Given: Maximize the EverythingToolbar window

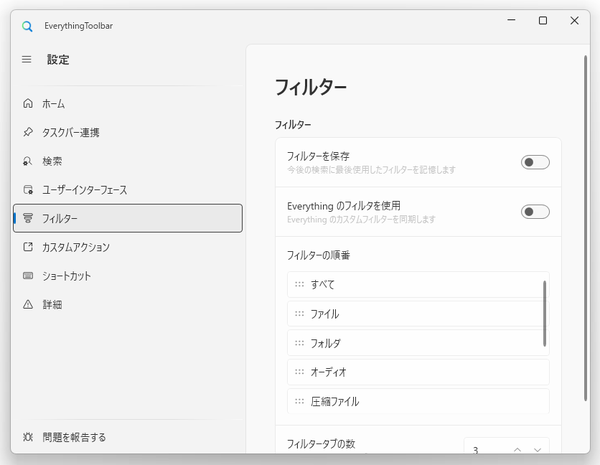Looking at the screenshot, I should (x=543, y=20).
